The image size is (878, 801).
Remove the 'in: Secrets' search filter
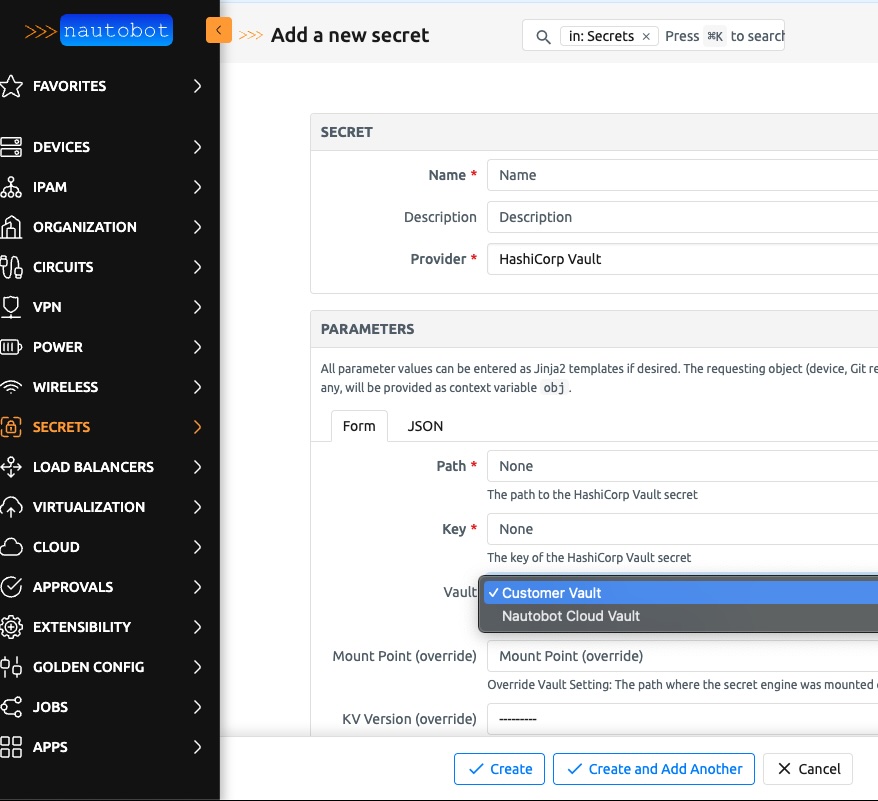pyautogui.click(x=646, y=36)
